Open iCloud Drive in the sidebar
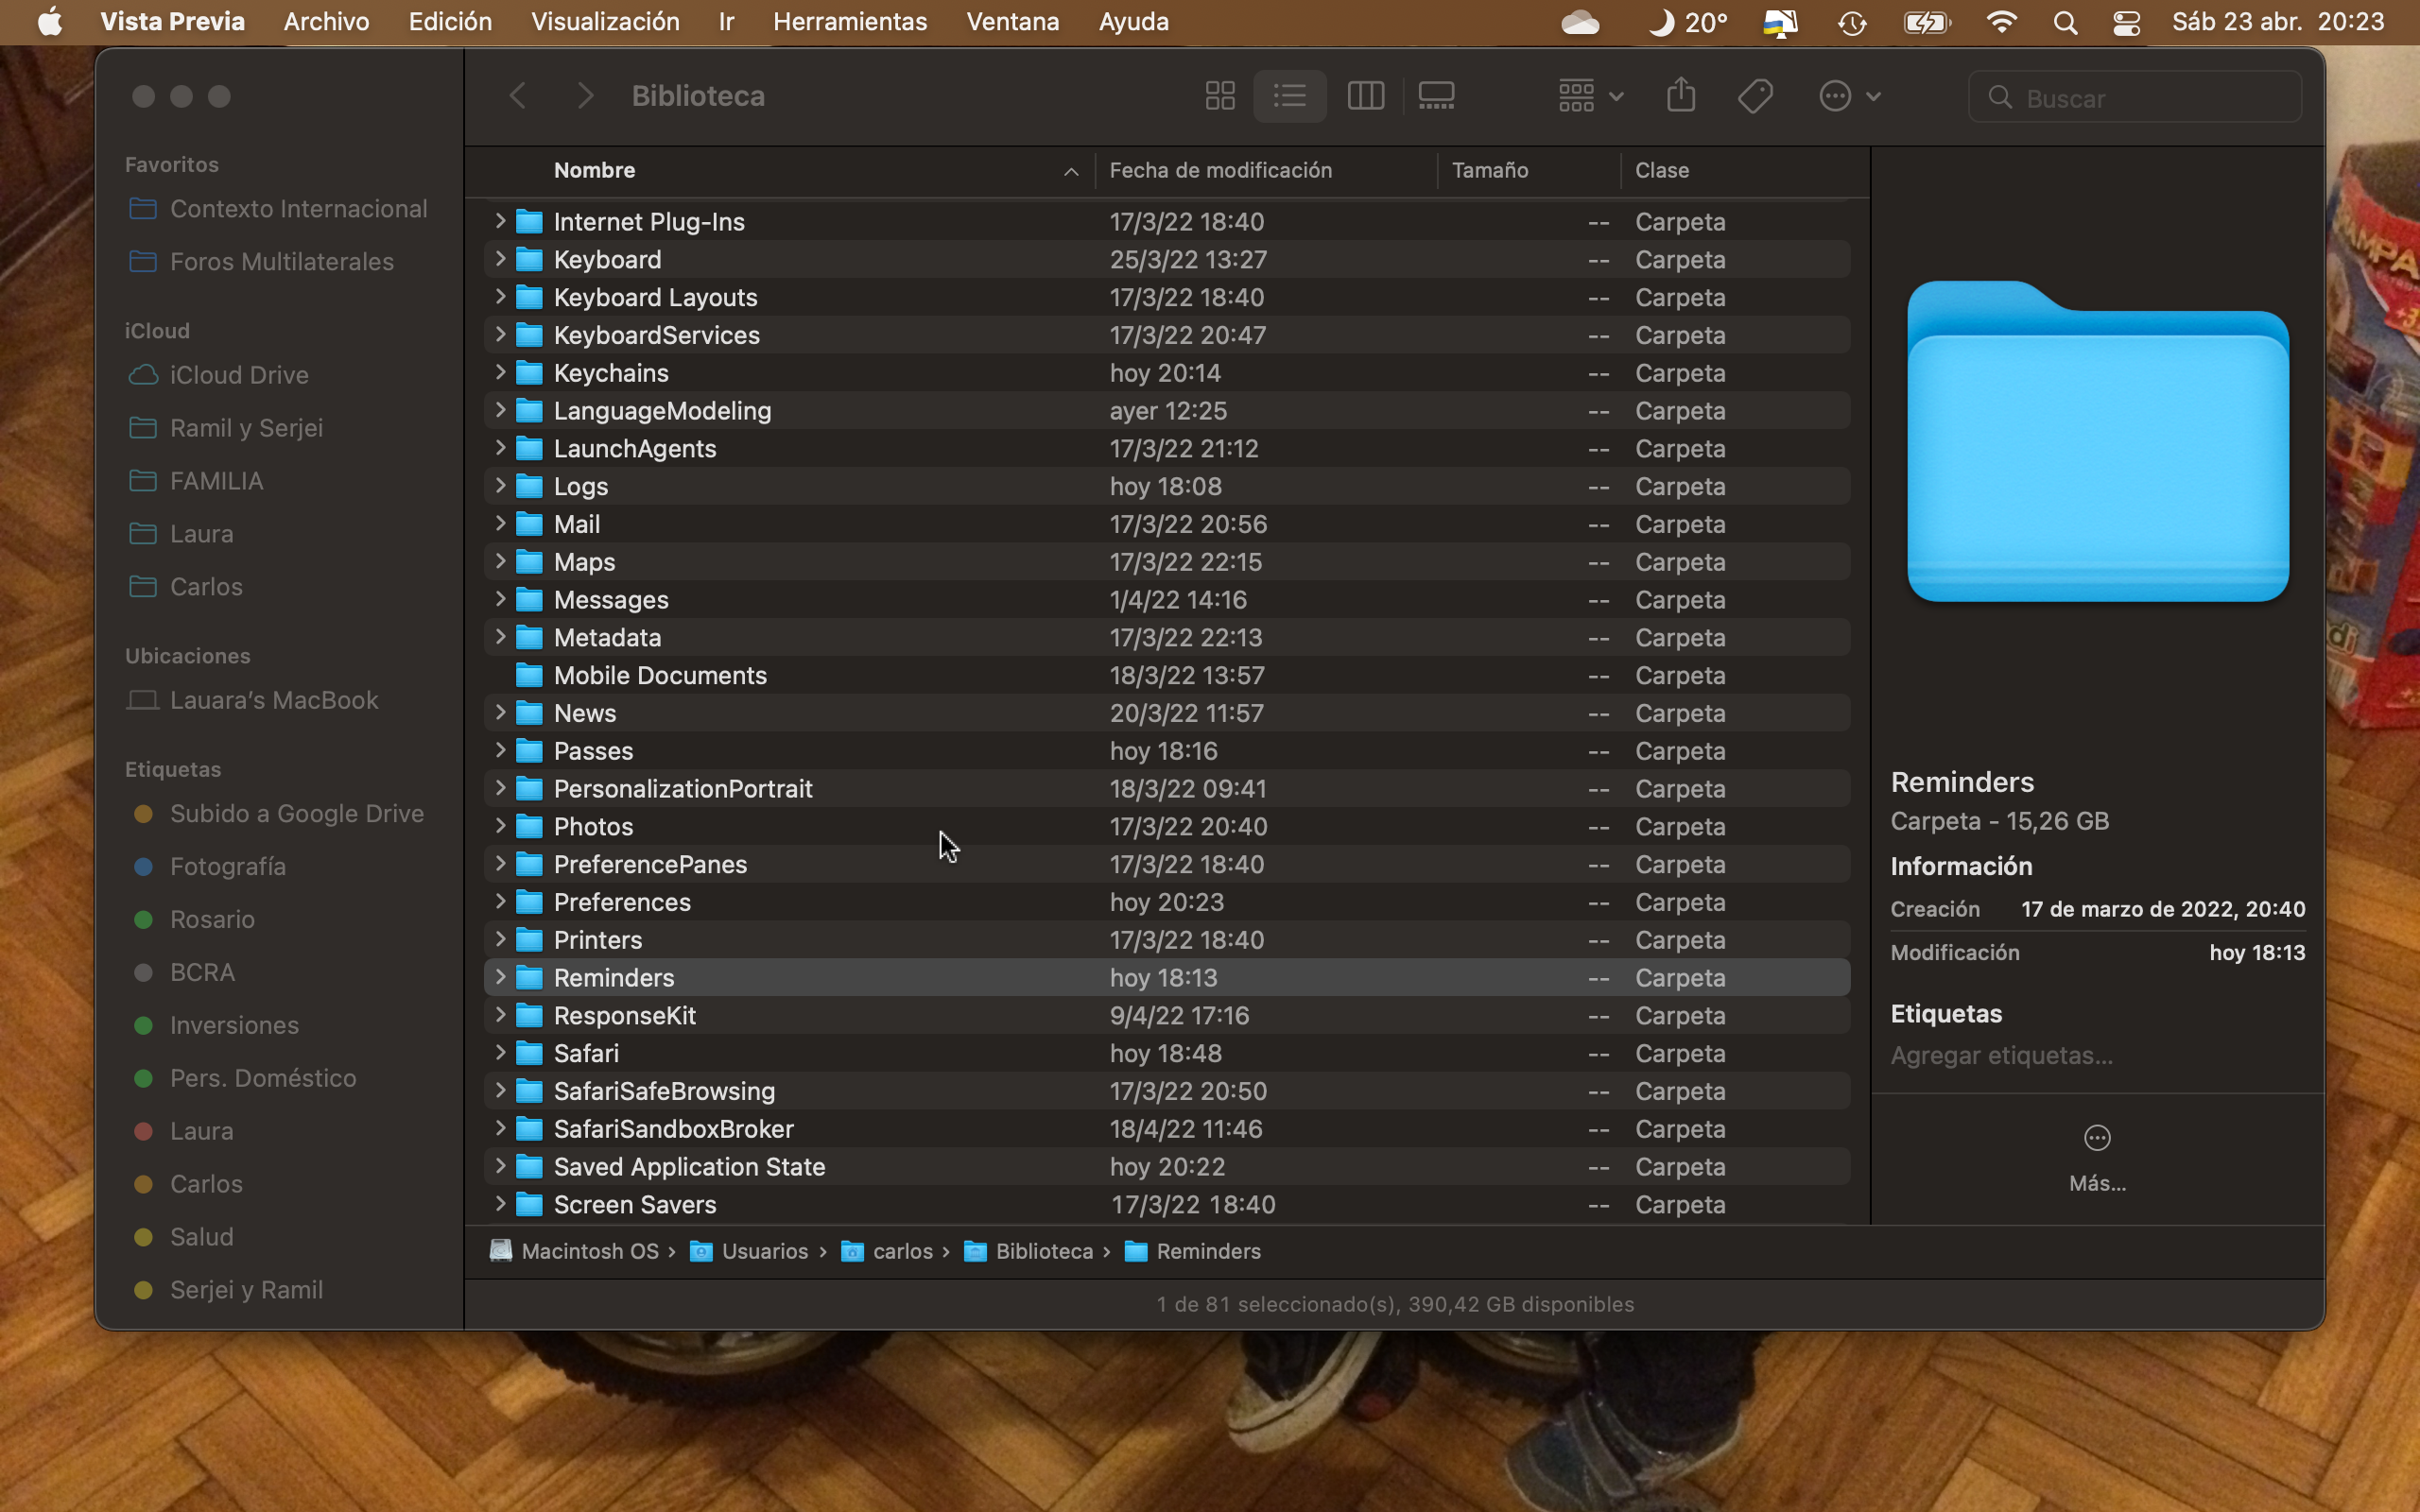Screen dimensions: 2420x1512 [x=238, y=375]
